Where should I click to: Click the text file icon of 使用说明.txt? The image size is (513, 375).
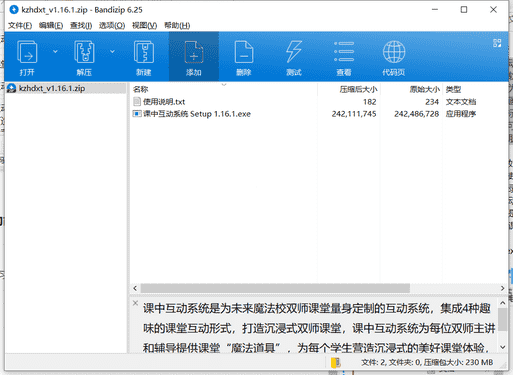(x=137, y=102)
